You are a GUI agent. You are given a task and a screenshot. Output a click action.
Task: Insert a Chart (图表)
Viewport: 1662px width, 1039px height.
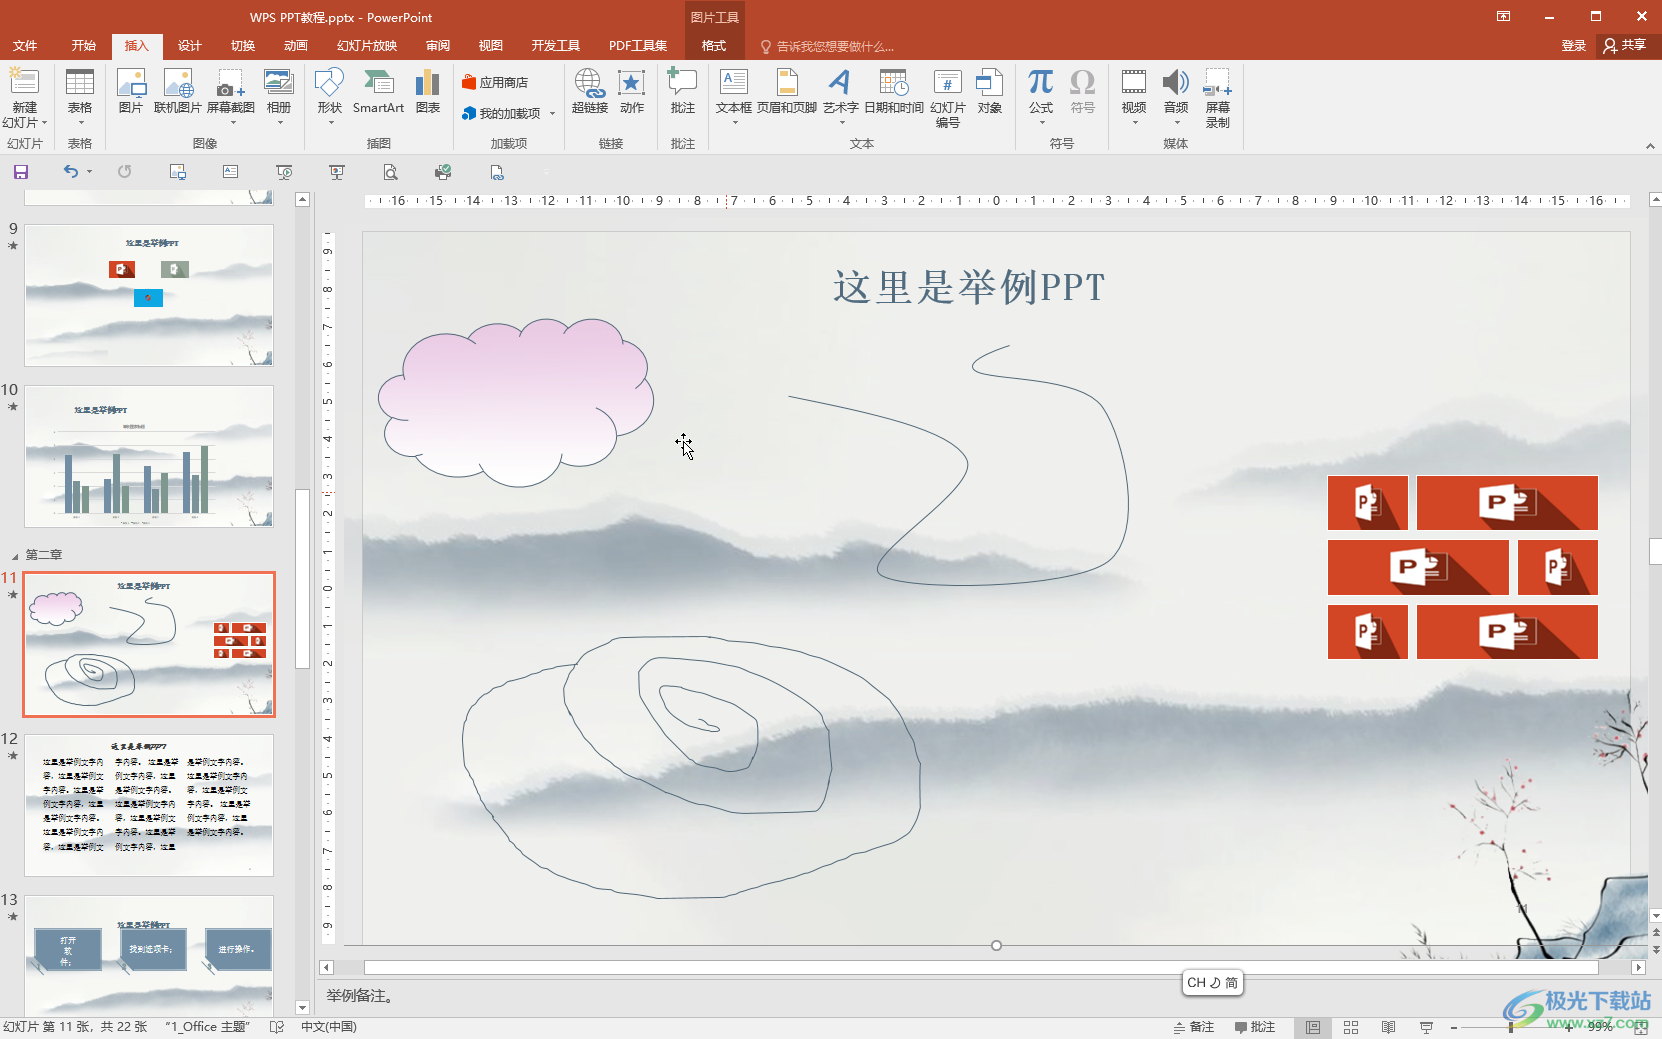428,91
